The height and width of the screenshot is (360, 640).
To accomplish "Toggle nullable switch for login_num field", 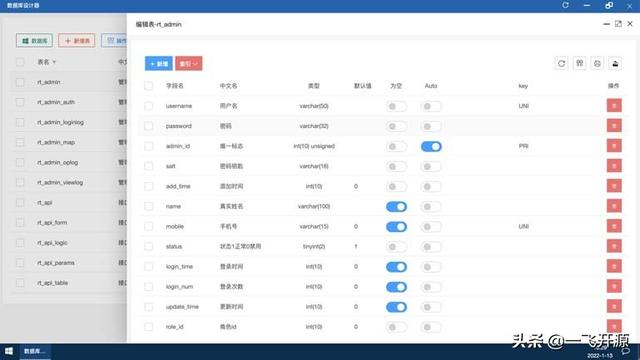I will pos(396,287).
